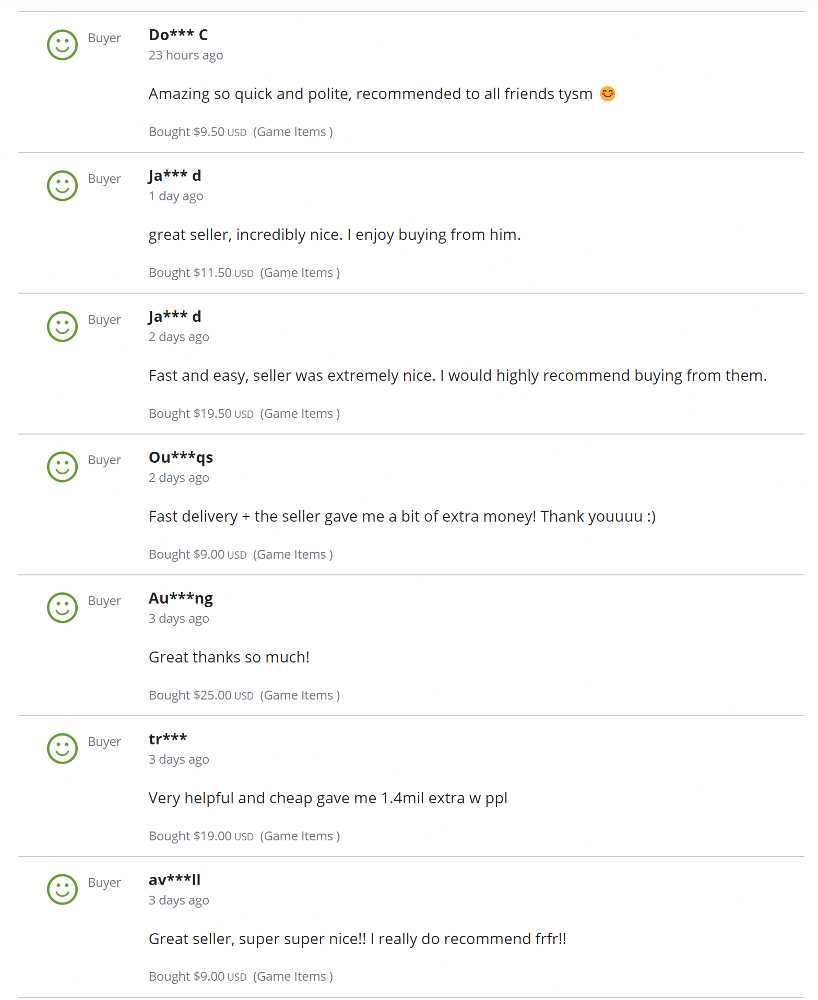818x1000 pixels.
Task: Click the orange emoji ending Do*** C's review
Action: tap(607, 94)
